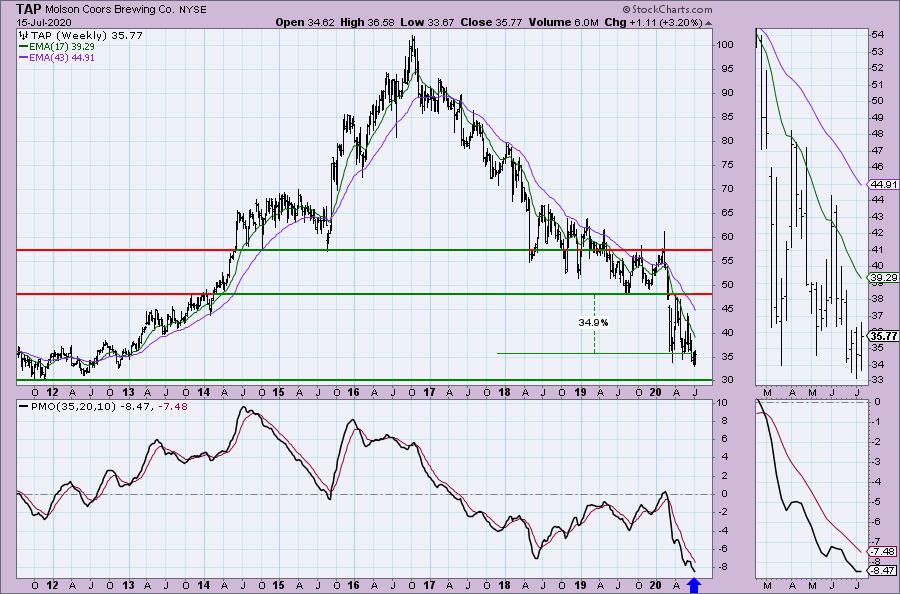Click the 54 label on the zoom panel axis
This screenshot has height=594, width=900.
pyautogui.click(x=878, y=34)
